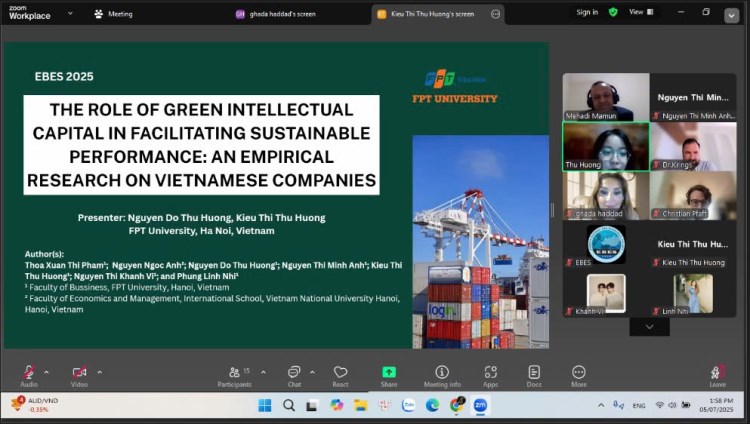Screen dimensions: 750x424
Task: Click Leave meeting button
Action: click(x=717, y=376)
